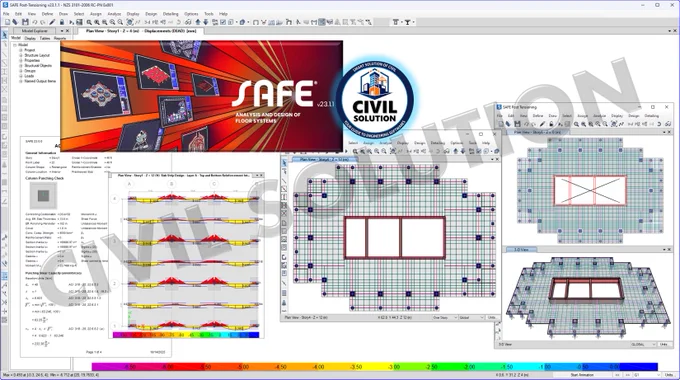Select the Plan View Story1 Displacements tab

coord(141,31)
